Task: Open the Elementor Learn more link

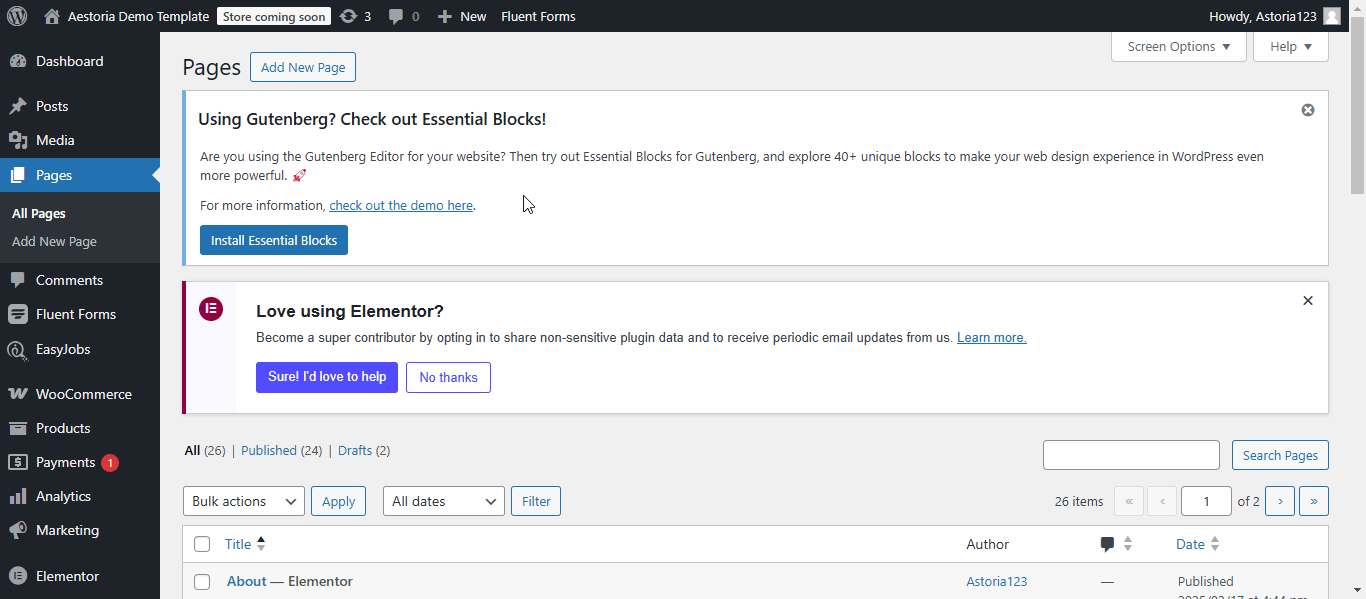Action: 992,338
